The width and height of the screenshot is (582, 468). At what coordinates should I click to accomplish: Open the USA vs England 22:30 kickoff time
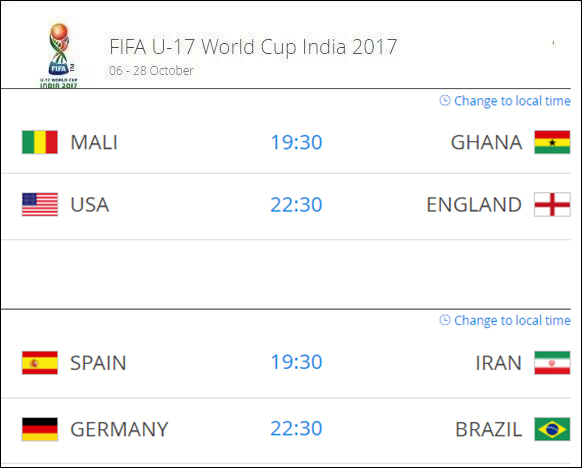point(296,204)
